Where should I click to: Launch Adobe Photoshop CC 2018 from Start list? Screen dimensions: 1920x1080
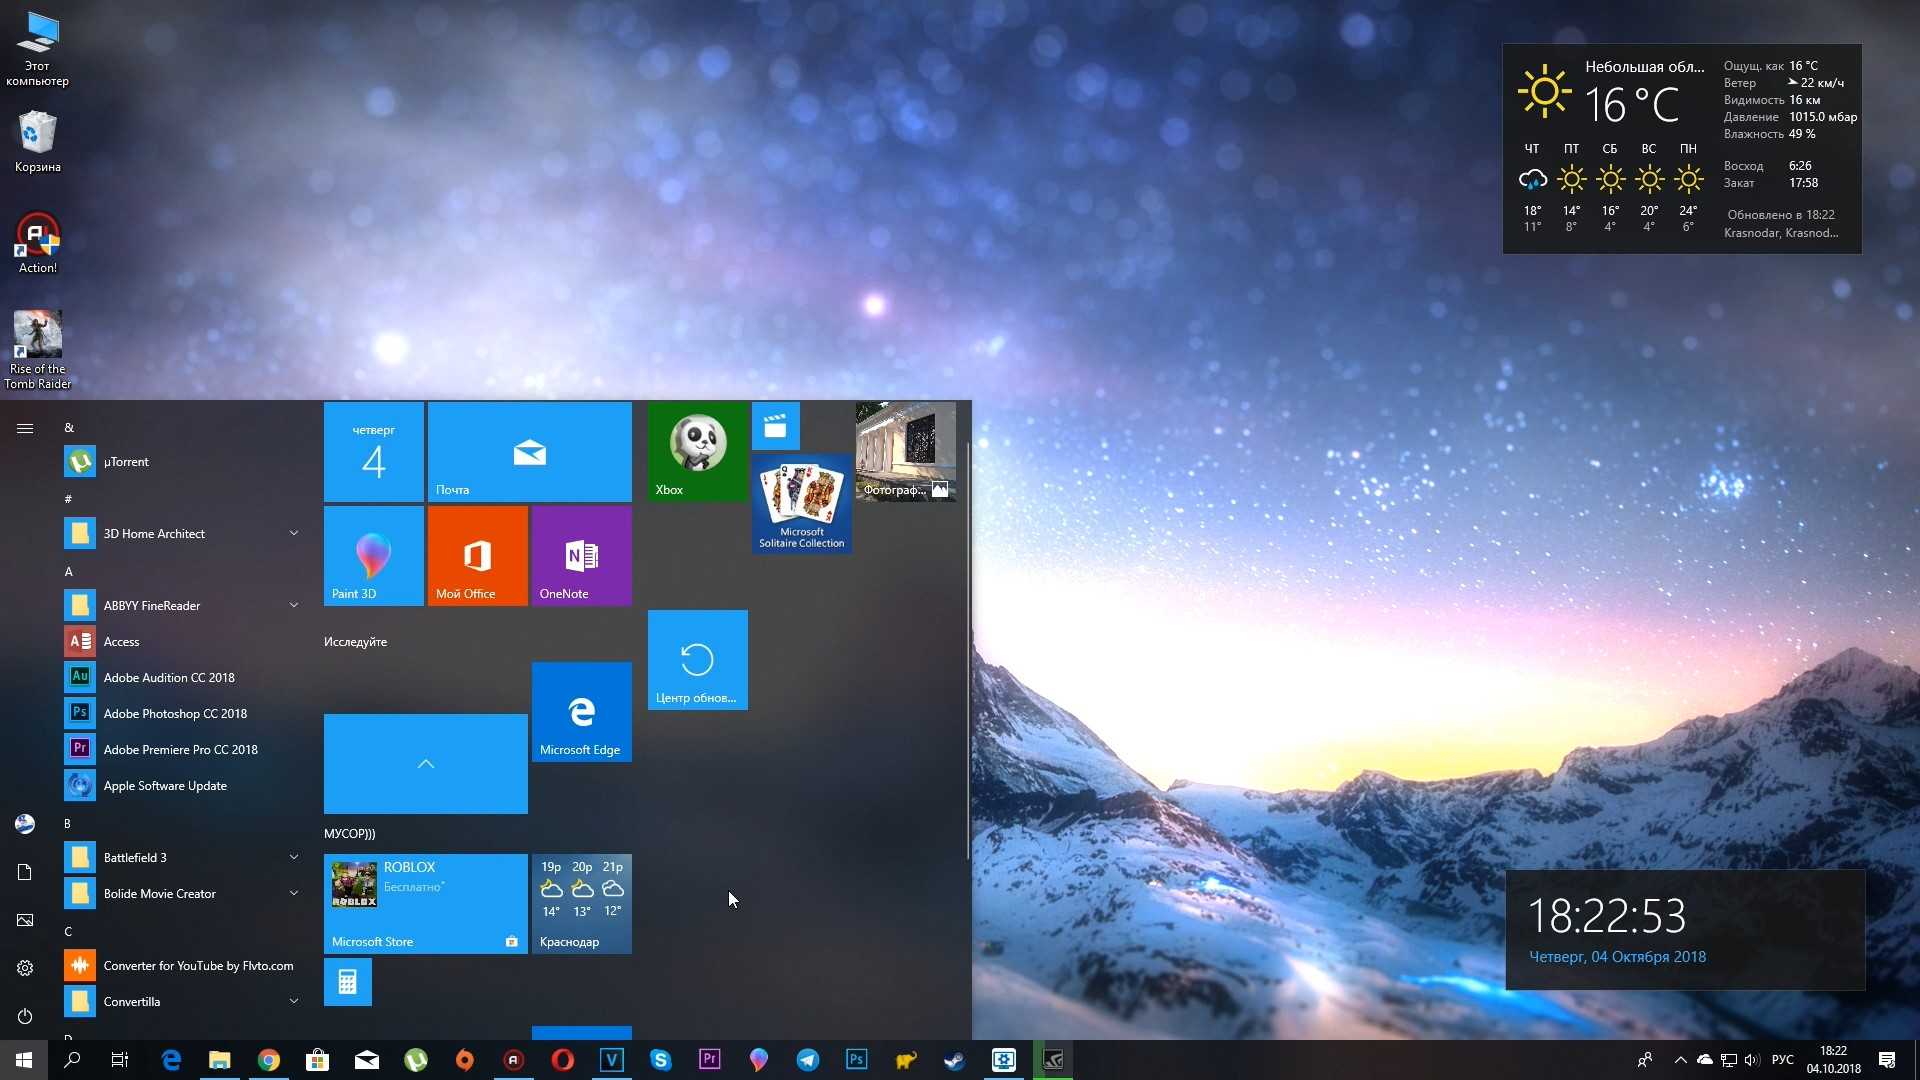point(180,714)
